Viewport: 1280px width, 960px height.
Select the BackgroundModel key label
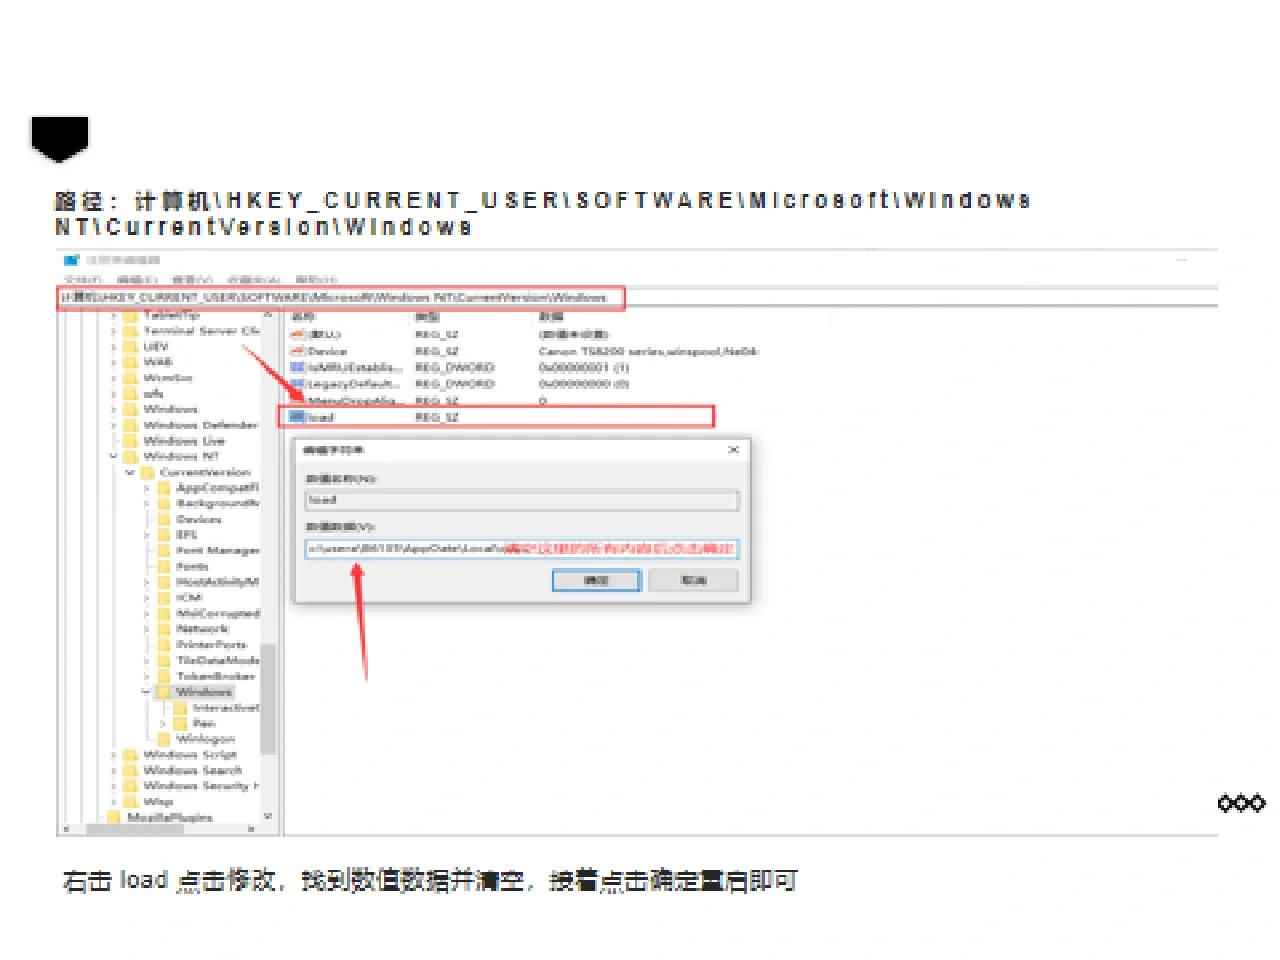217,503
